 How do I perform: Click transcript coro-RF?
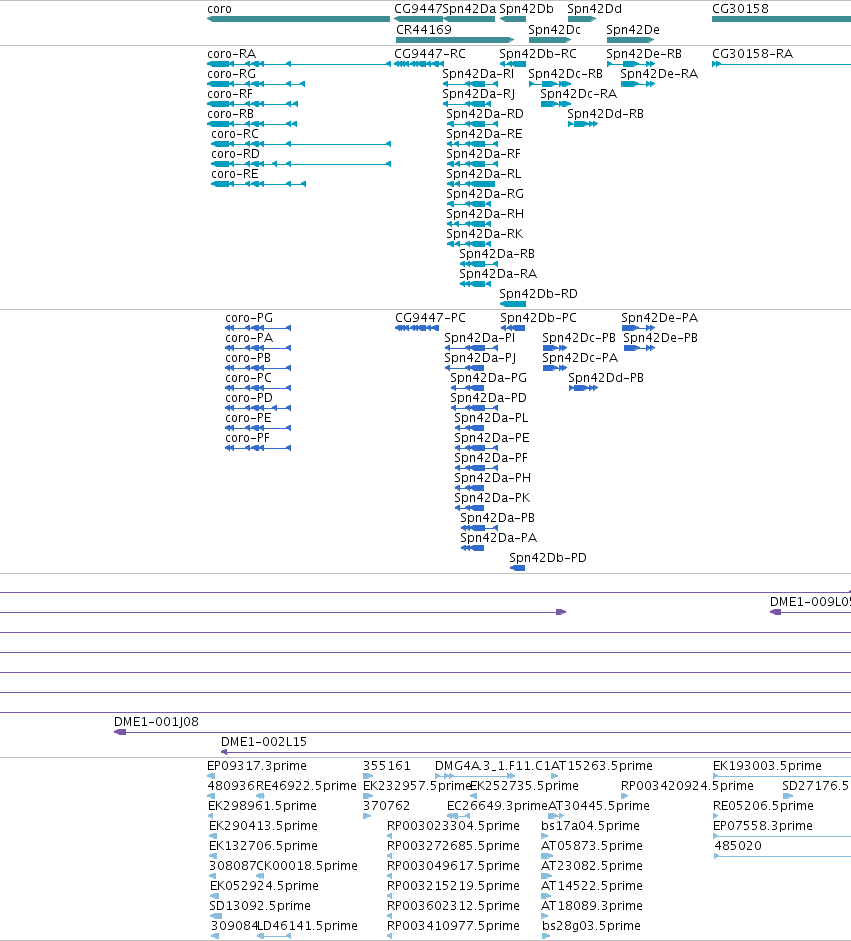click(230, 94)
